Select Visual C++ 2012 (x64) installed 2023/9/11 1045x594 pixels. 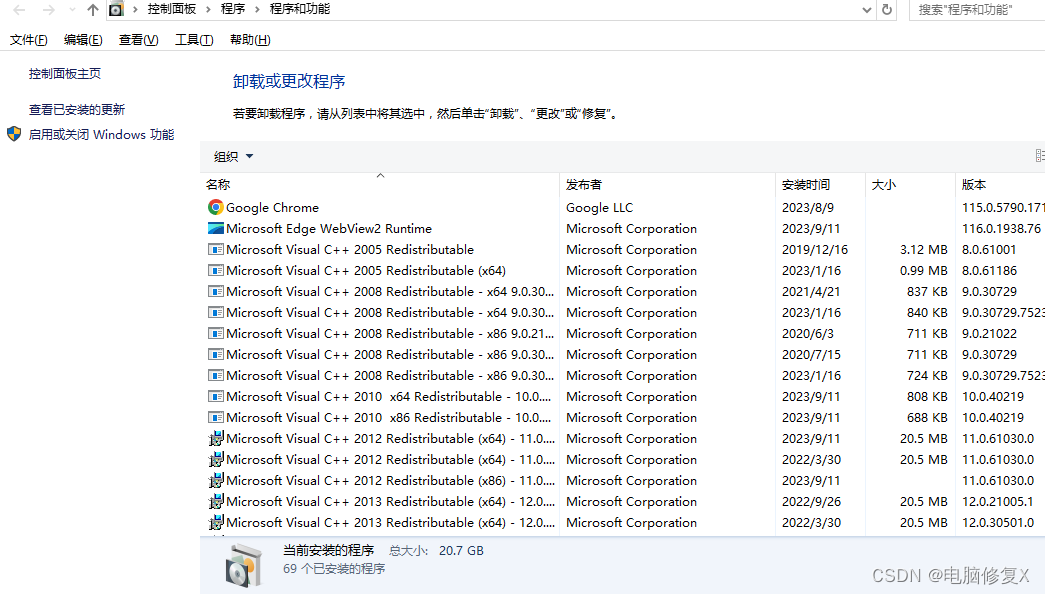[622, 439]
